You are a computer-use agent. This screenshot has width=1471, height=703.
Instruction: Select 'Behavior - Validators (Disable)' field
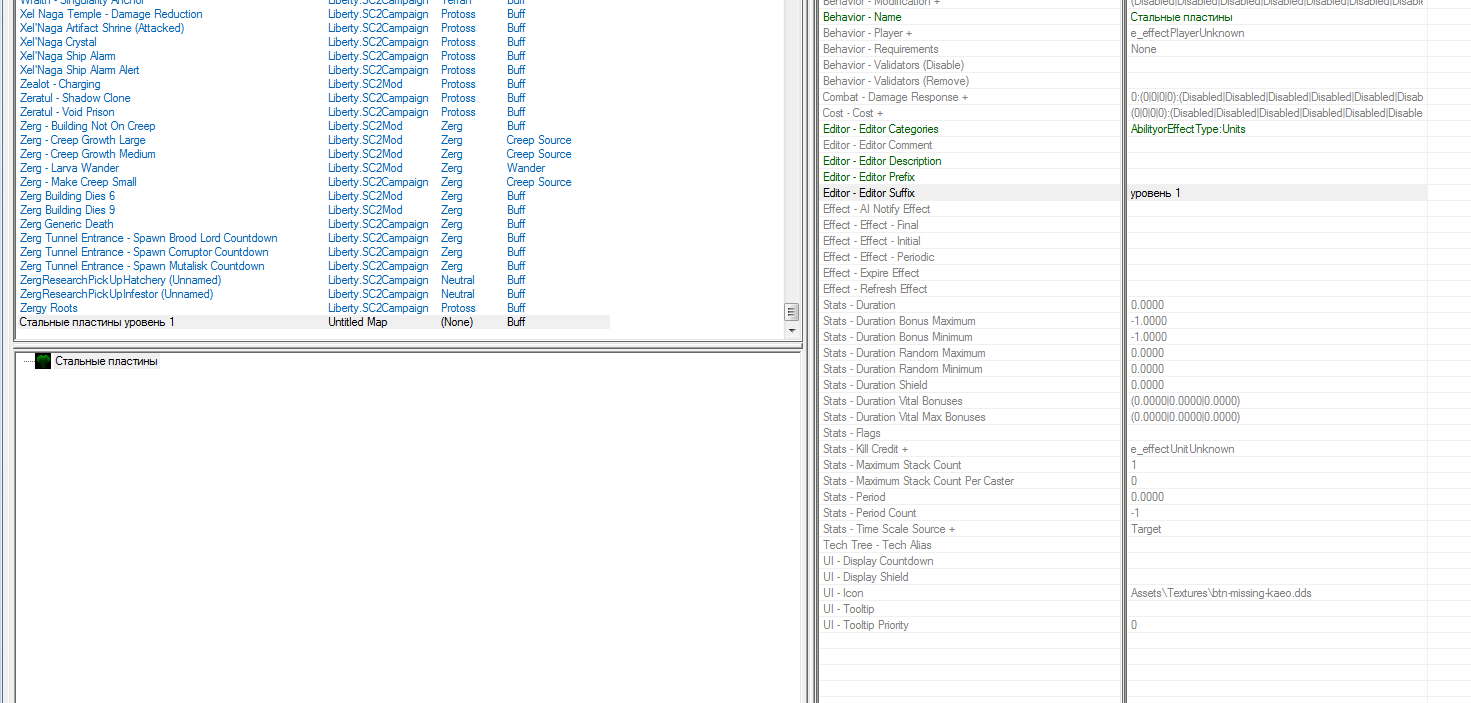(x=893, y=65)
